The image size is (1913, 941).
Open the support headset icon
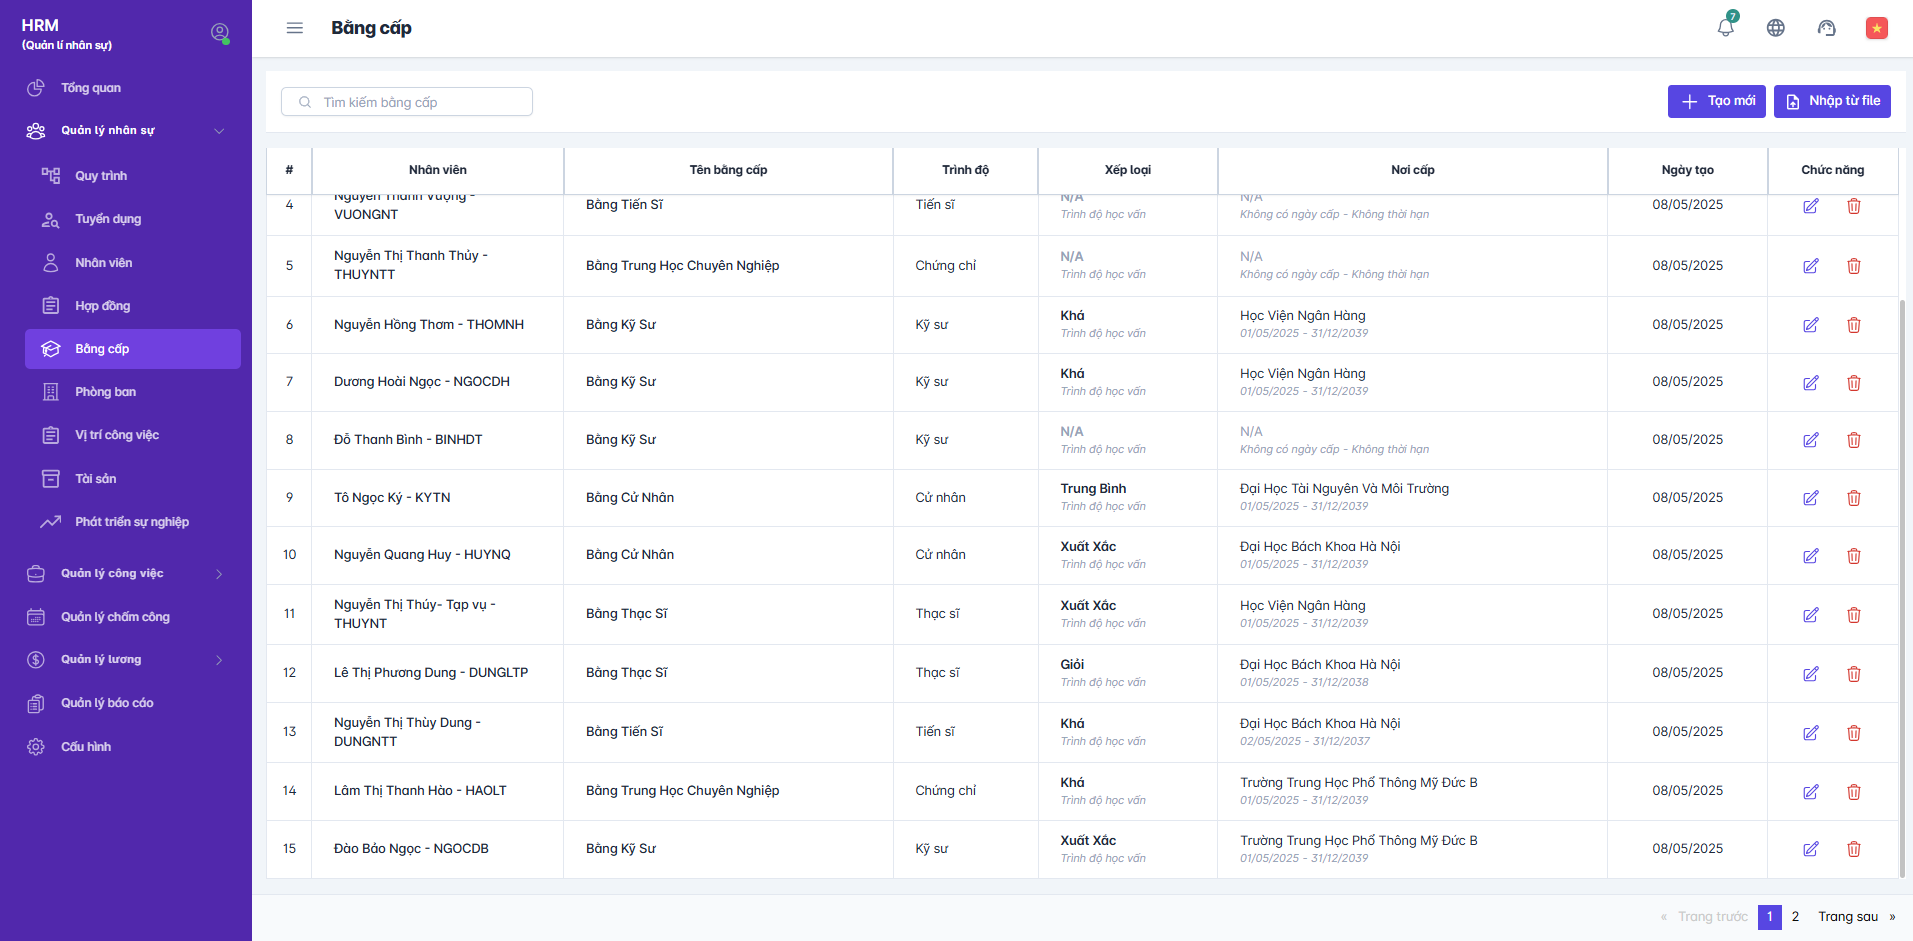point(1827,28)
